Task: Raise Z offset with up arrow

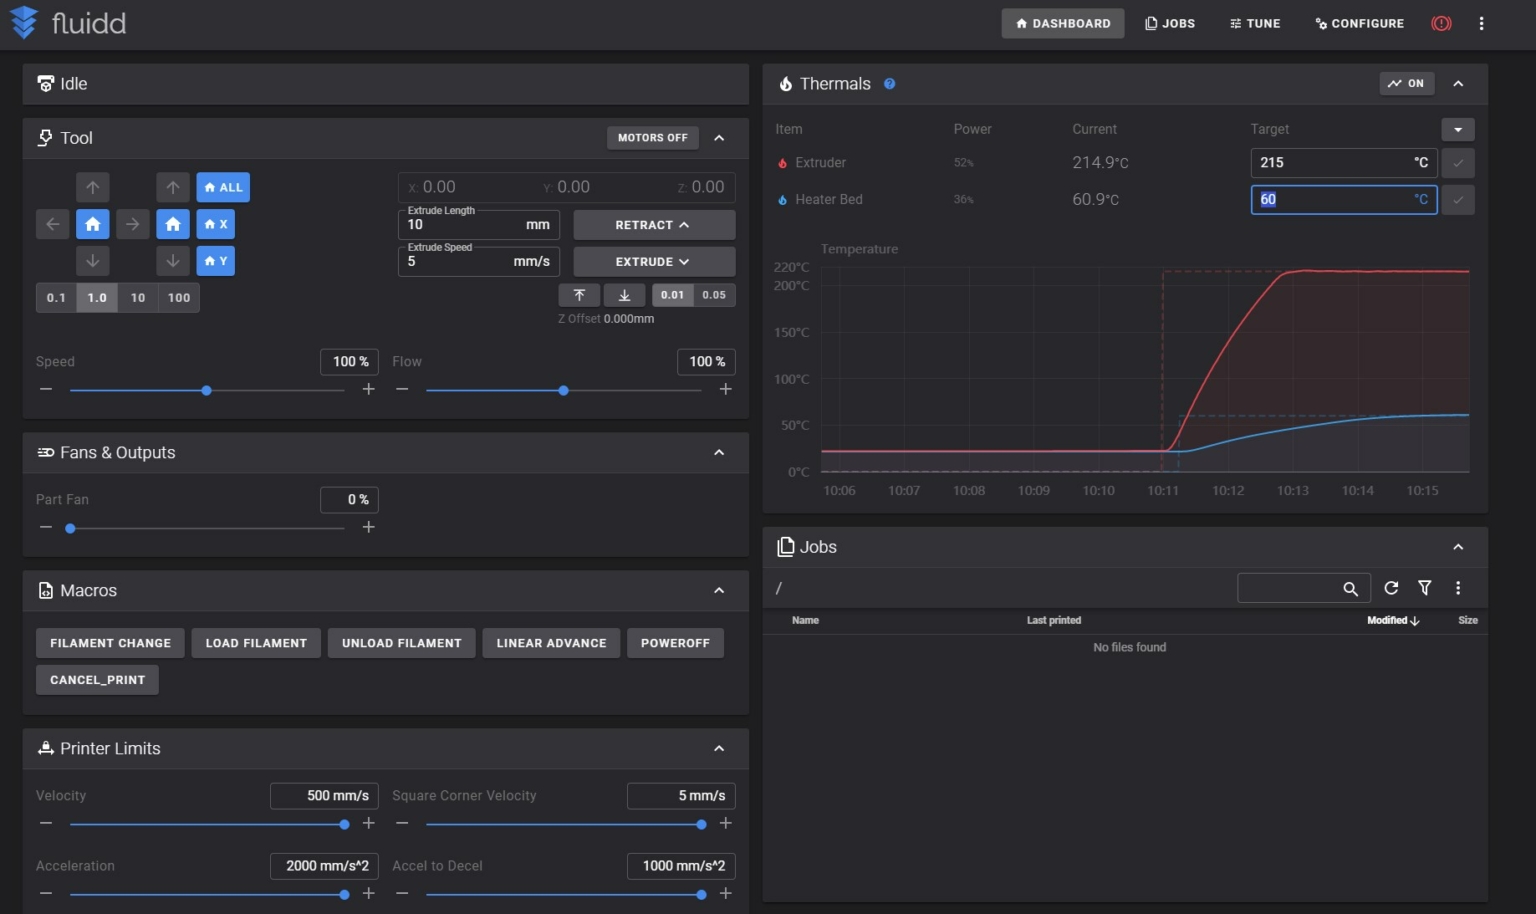Action: pos(579,295)
